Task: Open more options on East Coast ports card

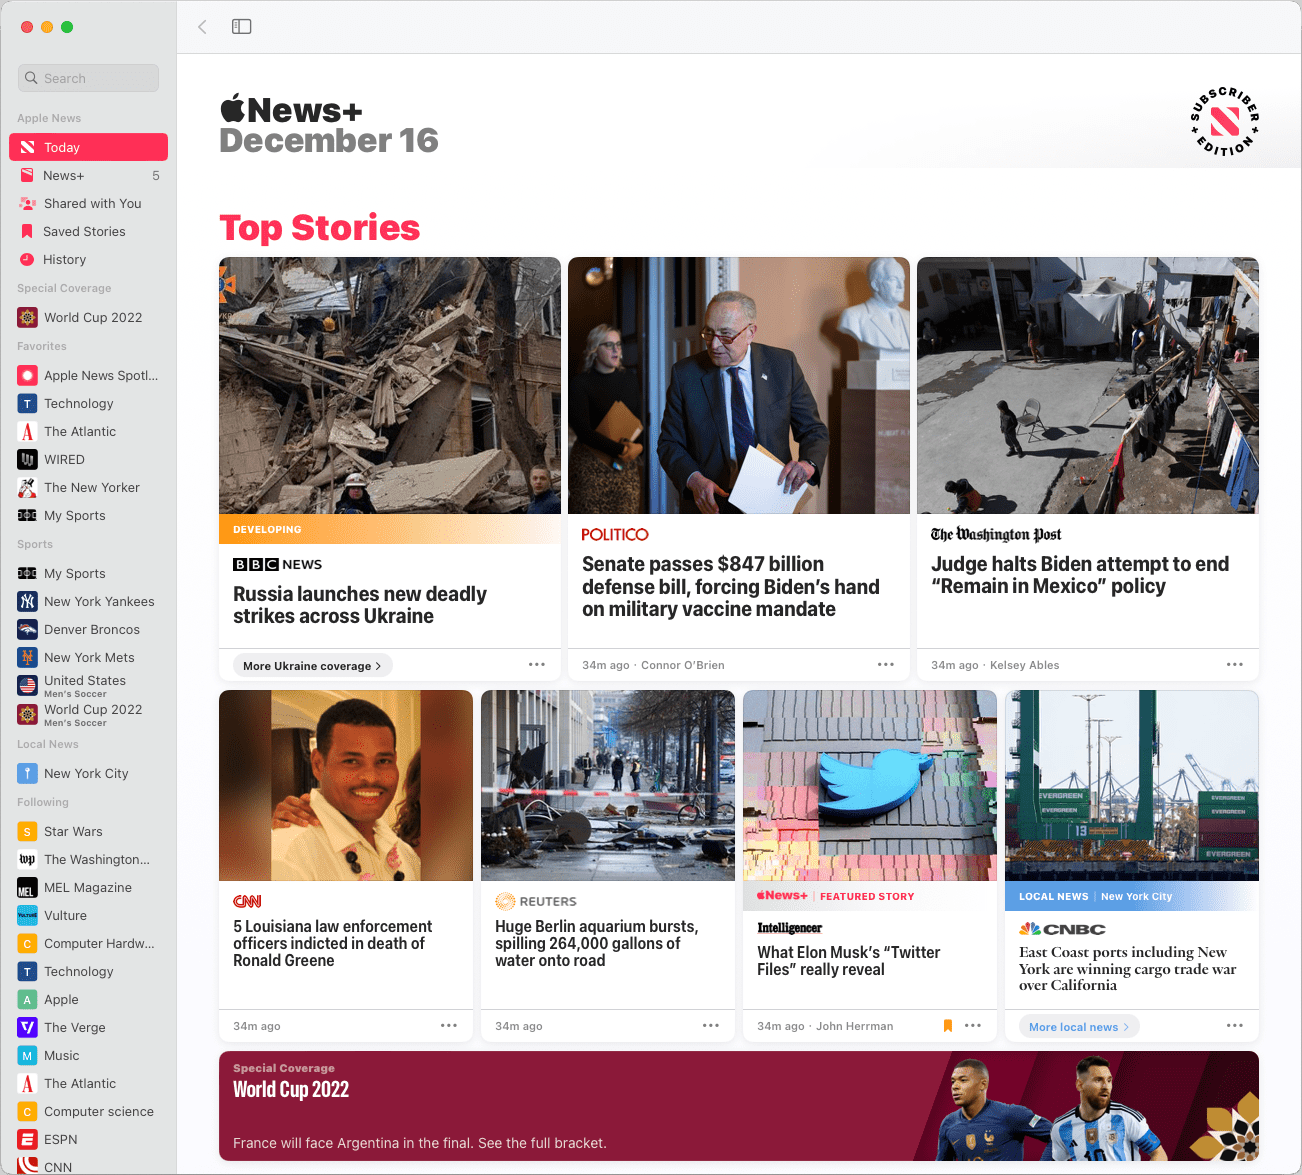Action: click(1235, 1026)
